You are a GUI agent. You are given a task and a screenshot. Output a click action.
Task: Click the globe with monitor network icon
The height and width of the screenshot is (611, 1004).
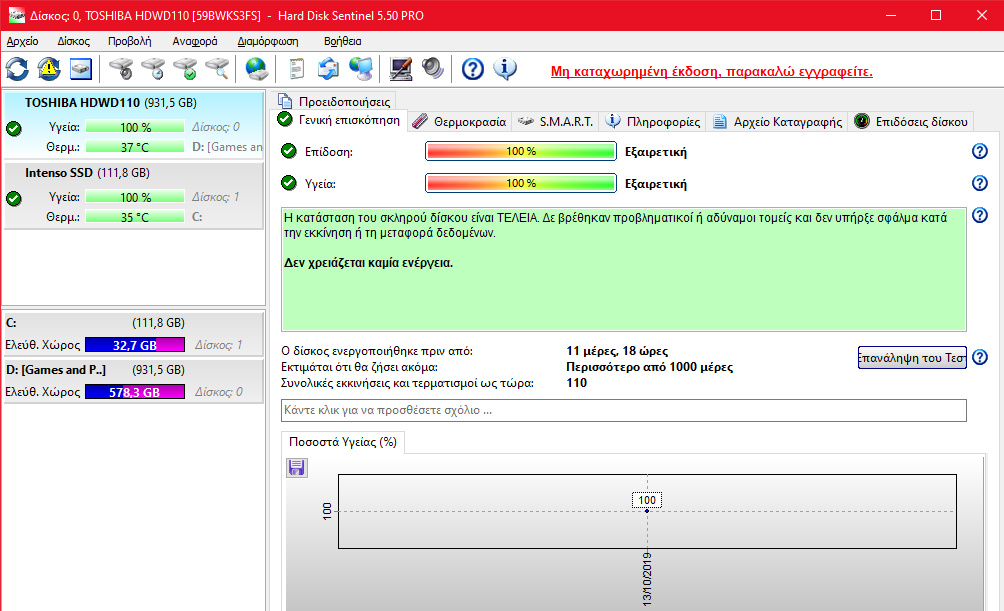[x=361, y=69]
